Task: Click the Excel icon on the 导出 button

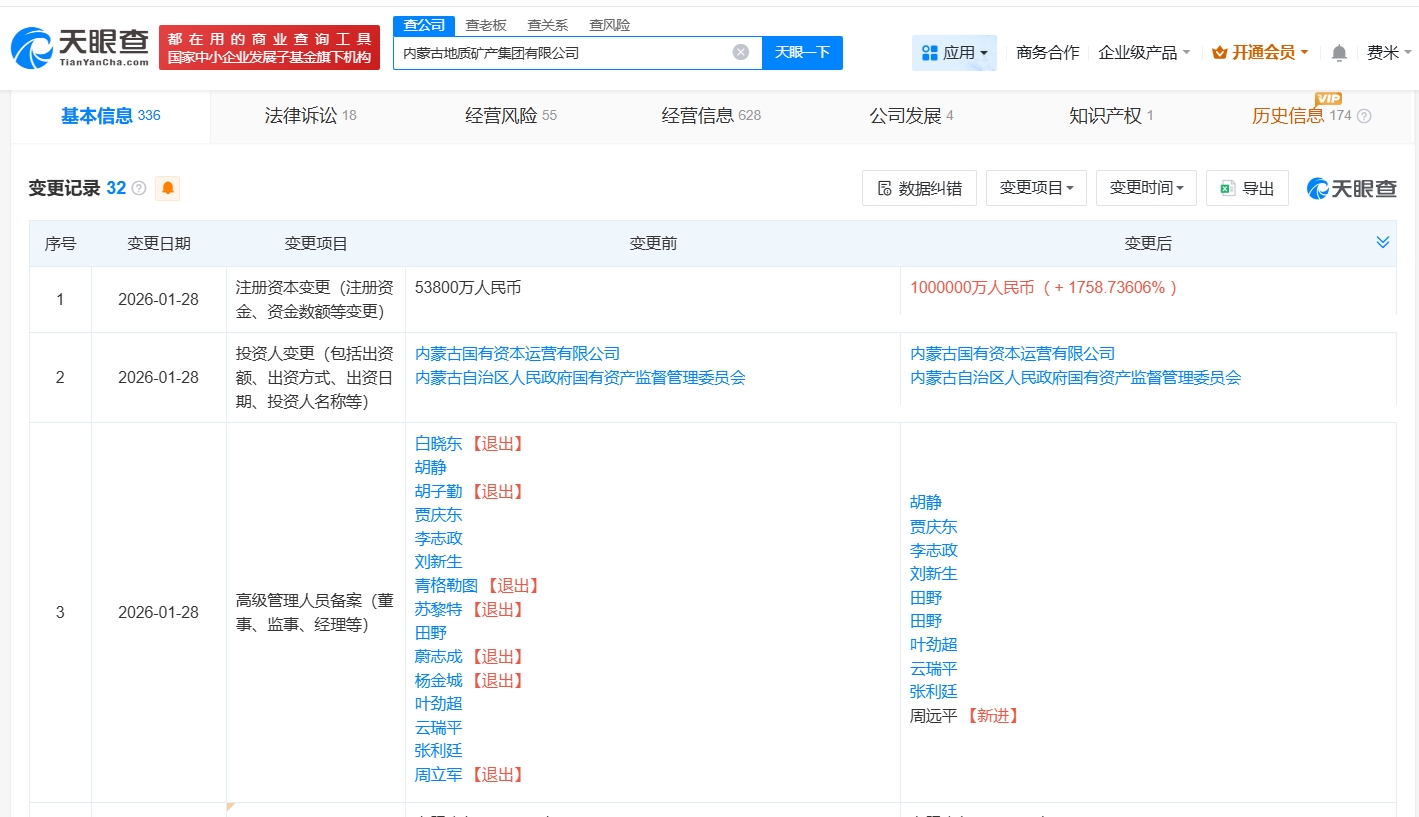Action: click(x=1228, y=187)
